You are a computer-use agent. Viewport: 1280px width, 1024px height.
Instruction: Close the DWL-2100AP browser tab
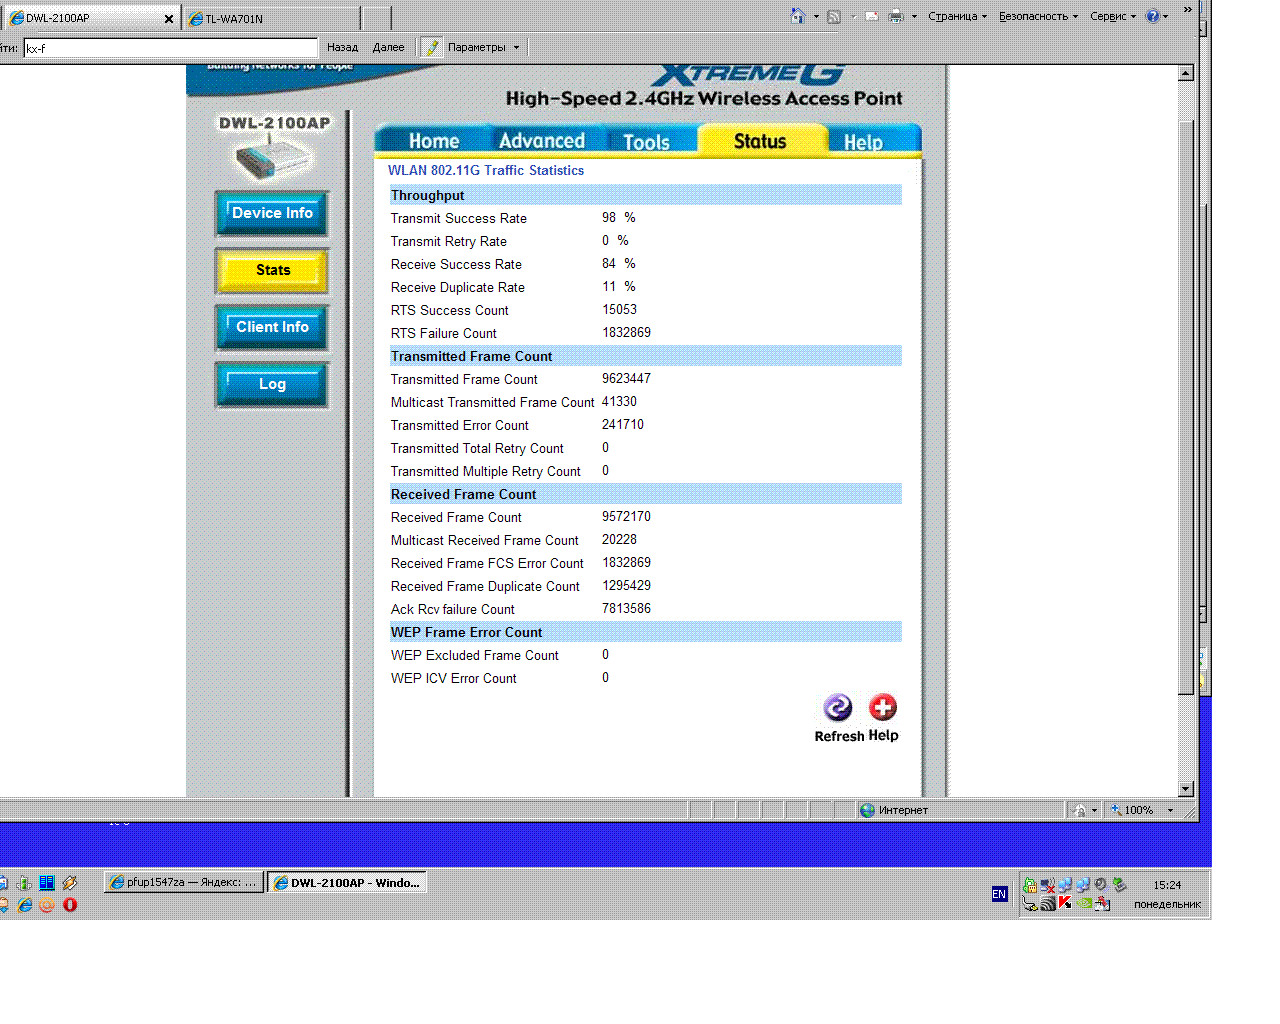[x=169, y=18]
